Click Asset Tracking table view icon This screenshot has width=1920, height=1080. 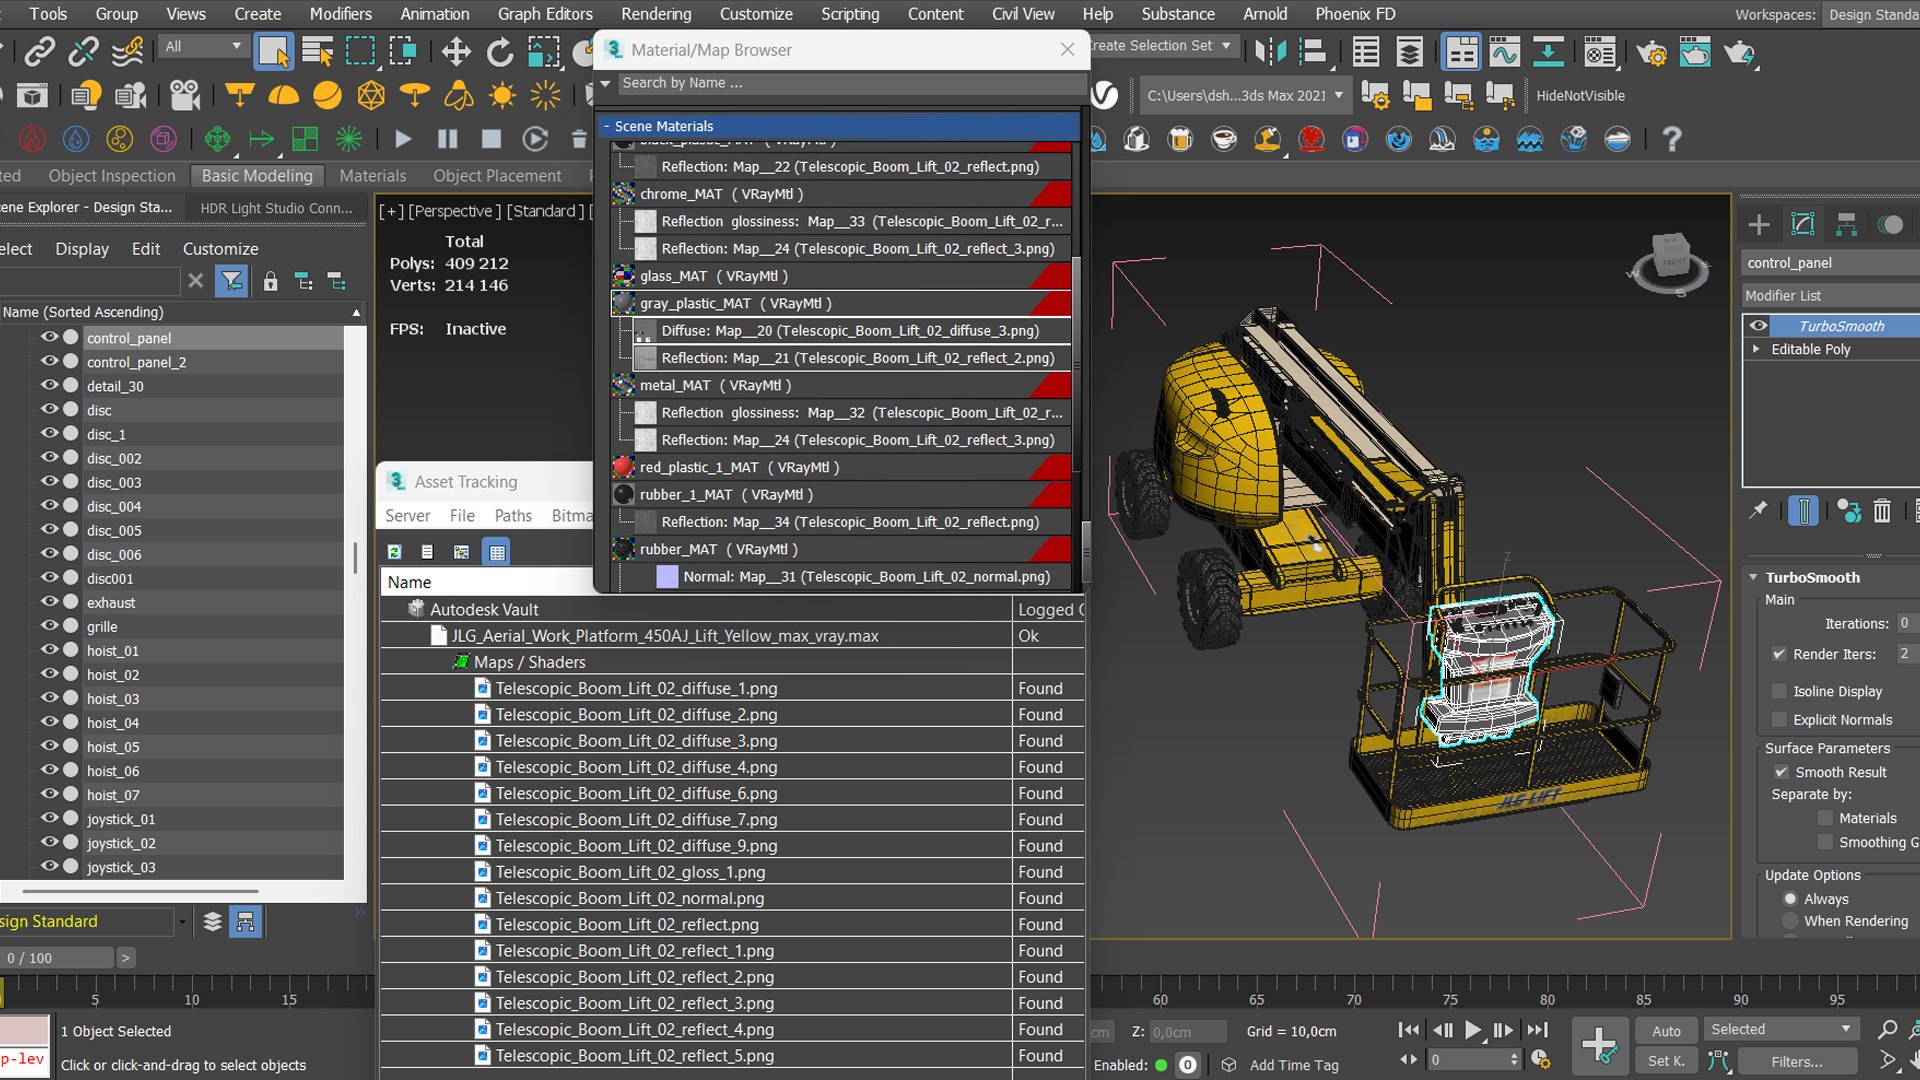[x=497, y=552]
